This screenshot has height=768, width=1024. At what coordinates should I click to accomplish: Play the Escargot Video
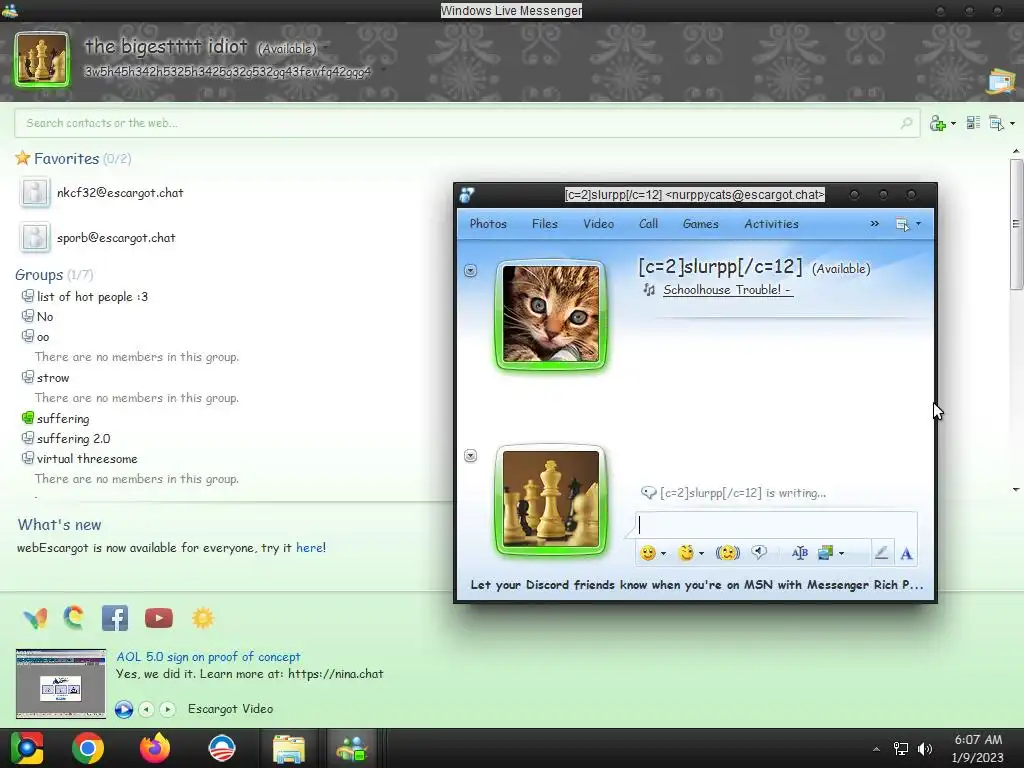coord(124,709)
